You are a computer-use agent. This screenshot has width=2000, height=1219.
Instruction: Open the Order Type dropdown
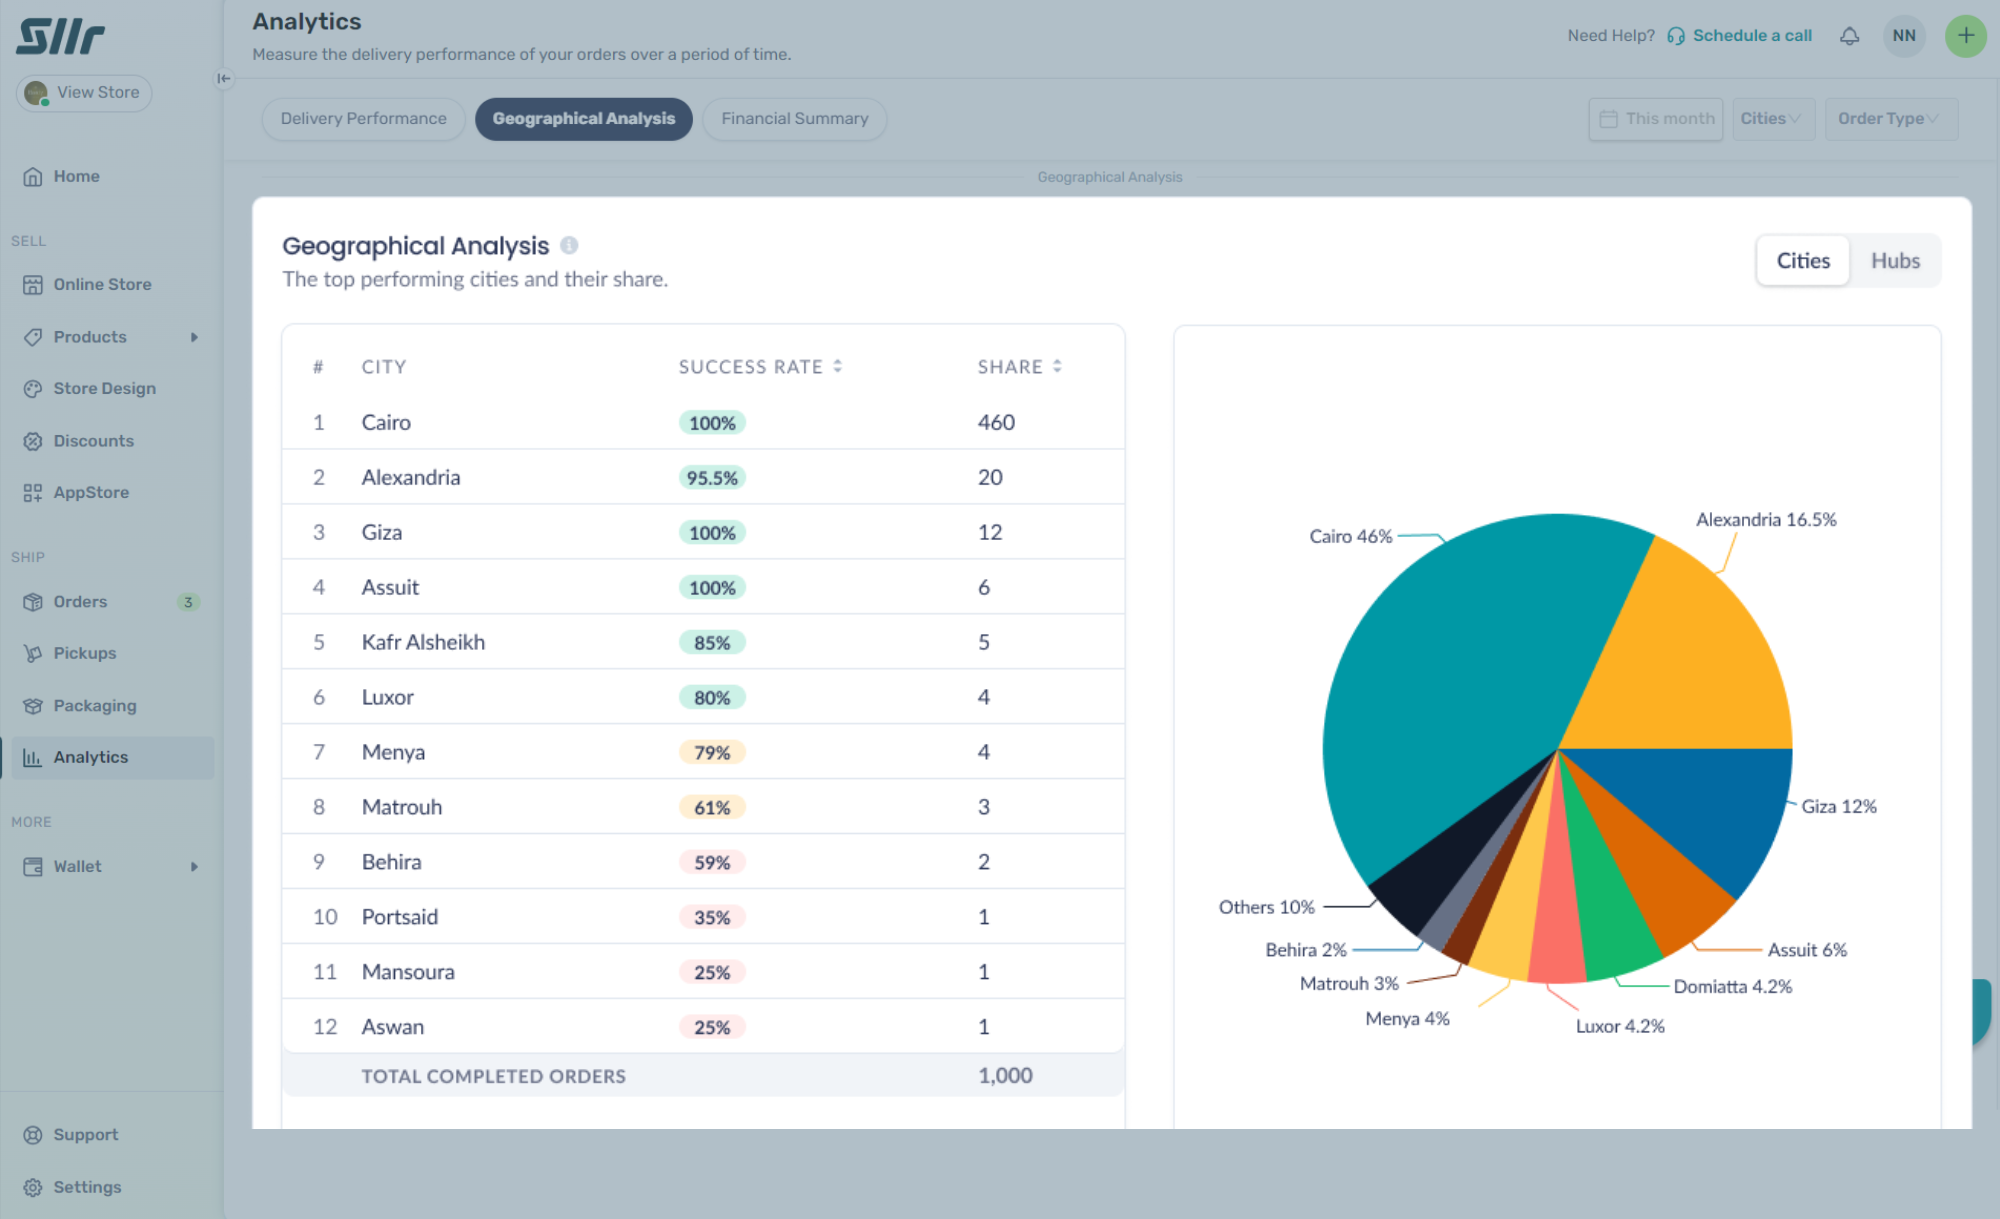coord(1889,119)
